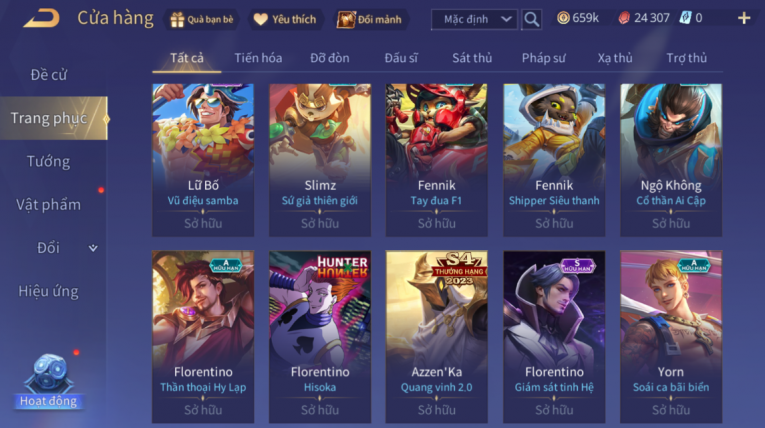The image size is (765, 428).
Task: Select Florentino Hisoka skin card
Action: pos(320,337)
